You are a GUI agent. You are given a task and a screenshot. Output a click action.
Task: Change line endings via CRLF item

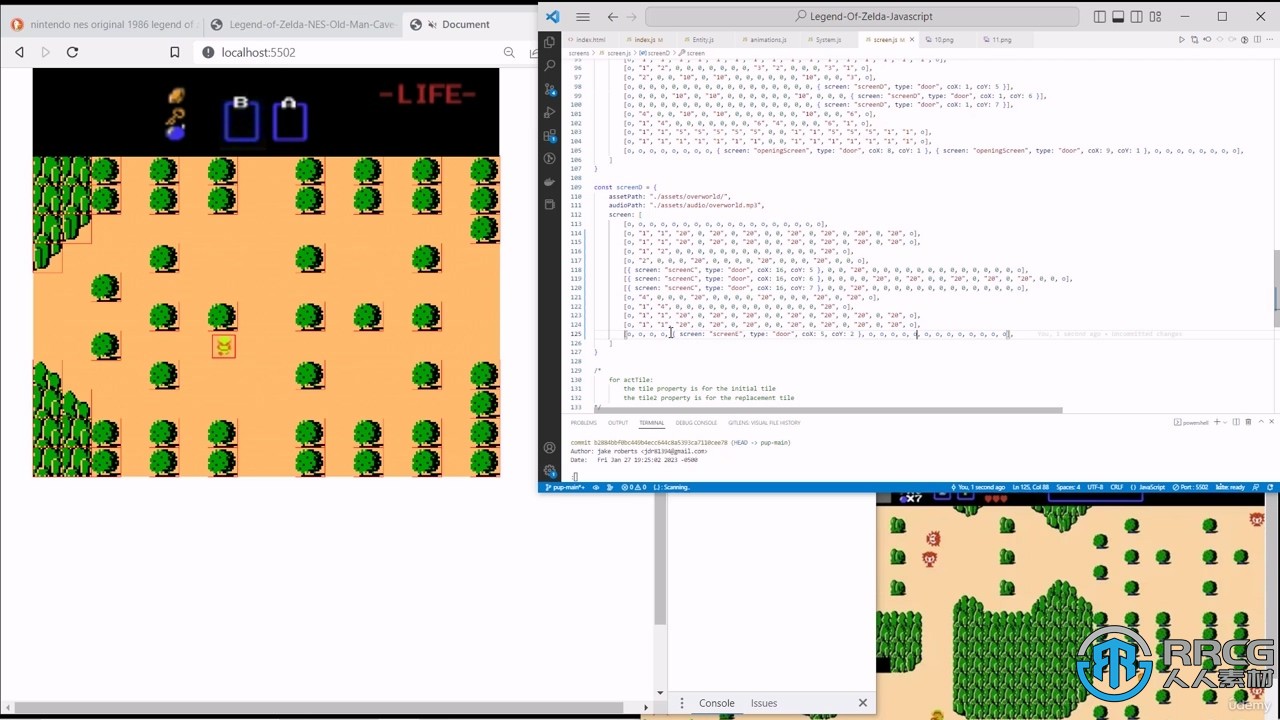click(x=1118, y=487)
